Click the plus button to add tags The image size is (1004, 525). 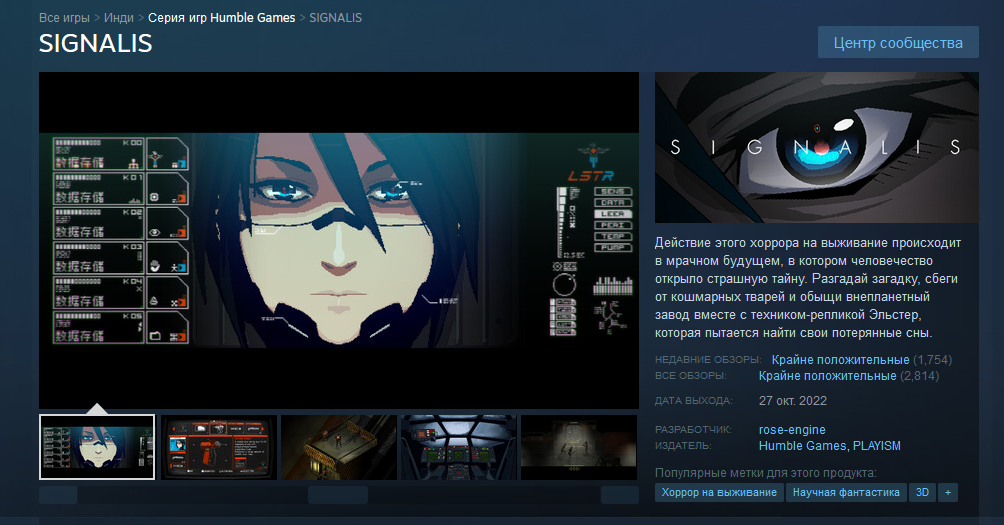point(948,492)
